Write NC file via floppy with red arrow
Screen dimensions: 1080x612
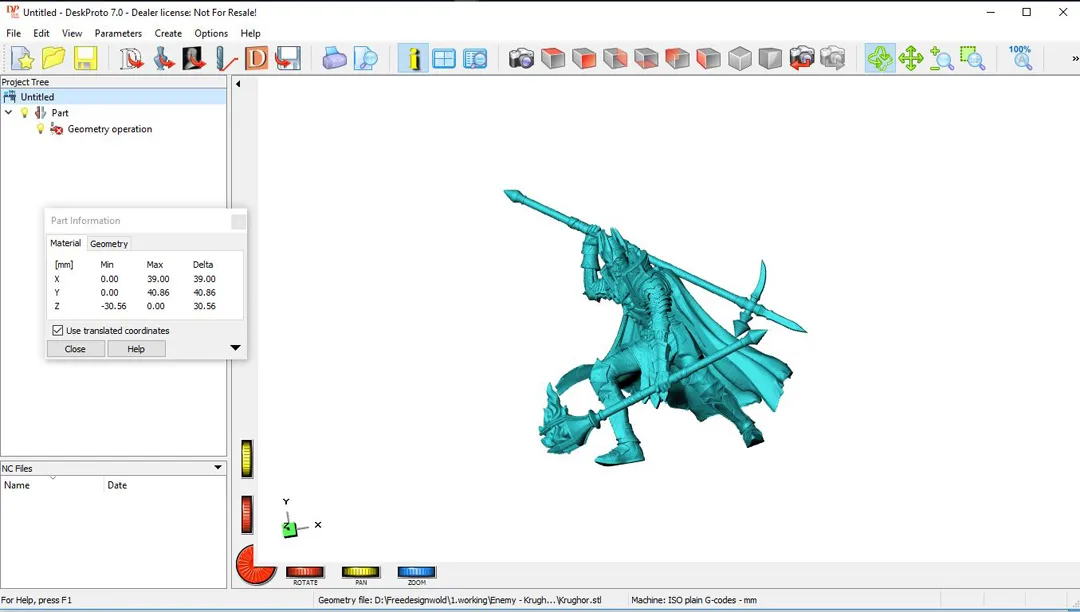tap(288, 59)
